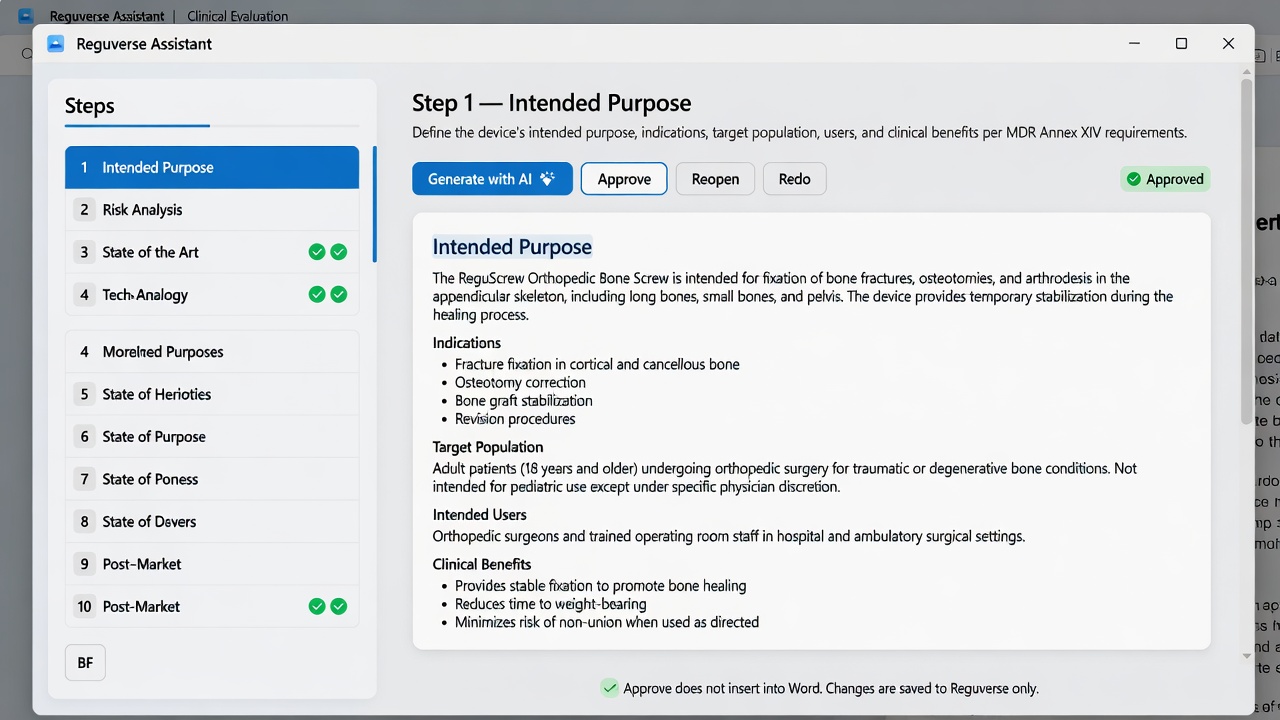The image size is (1280, 720).
Task: Click the left green check on State of the Art
Action: point(317,252)
